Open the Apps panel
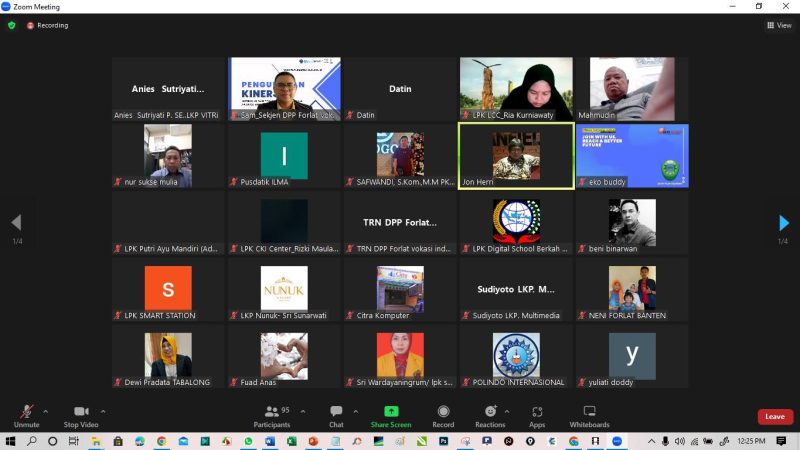The height and width of the screenshot is (450, 800). pyautogui.click(x=537, y=414)
